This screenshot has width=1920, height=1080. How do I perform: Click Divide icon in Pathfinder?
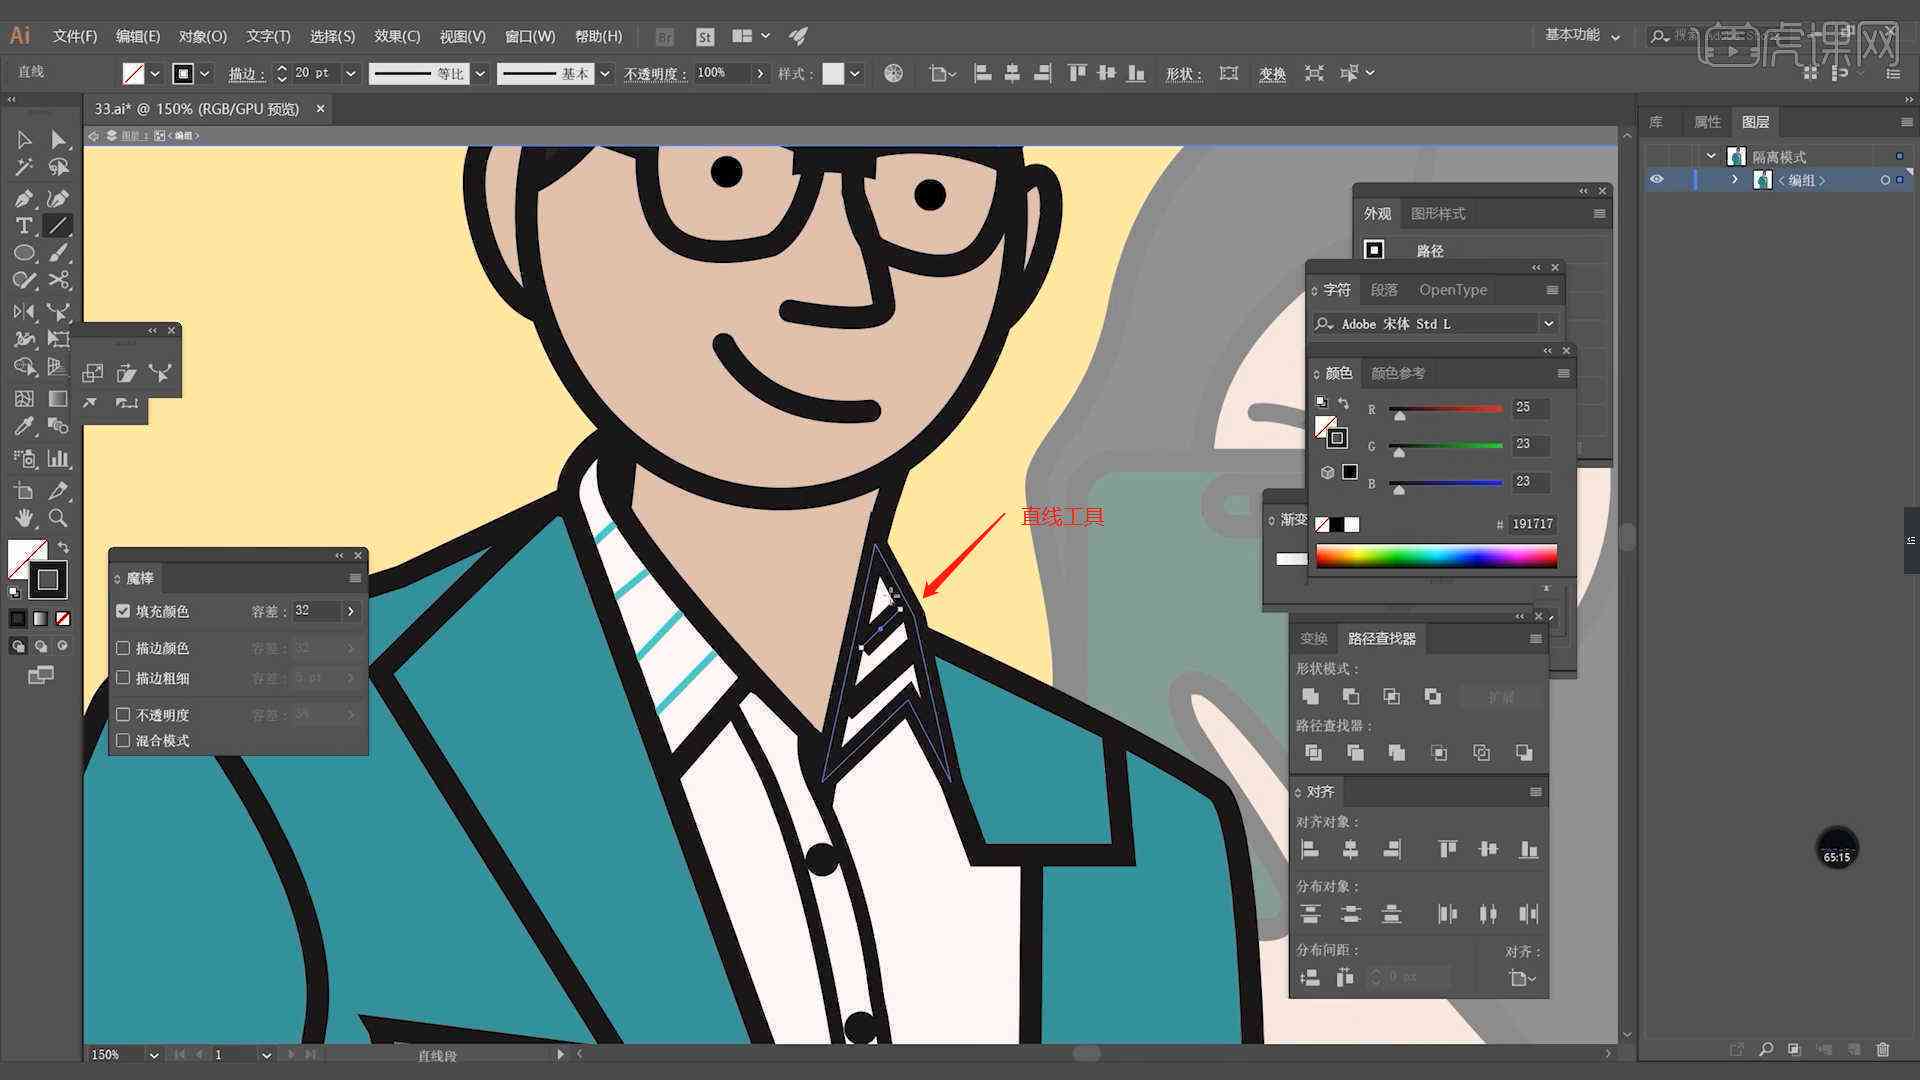coord(1313,753)
